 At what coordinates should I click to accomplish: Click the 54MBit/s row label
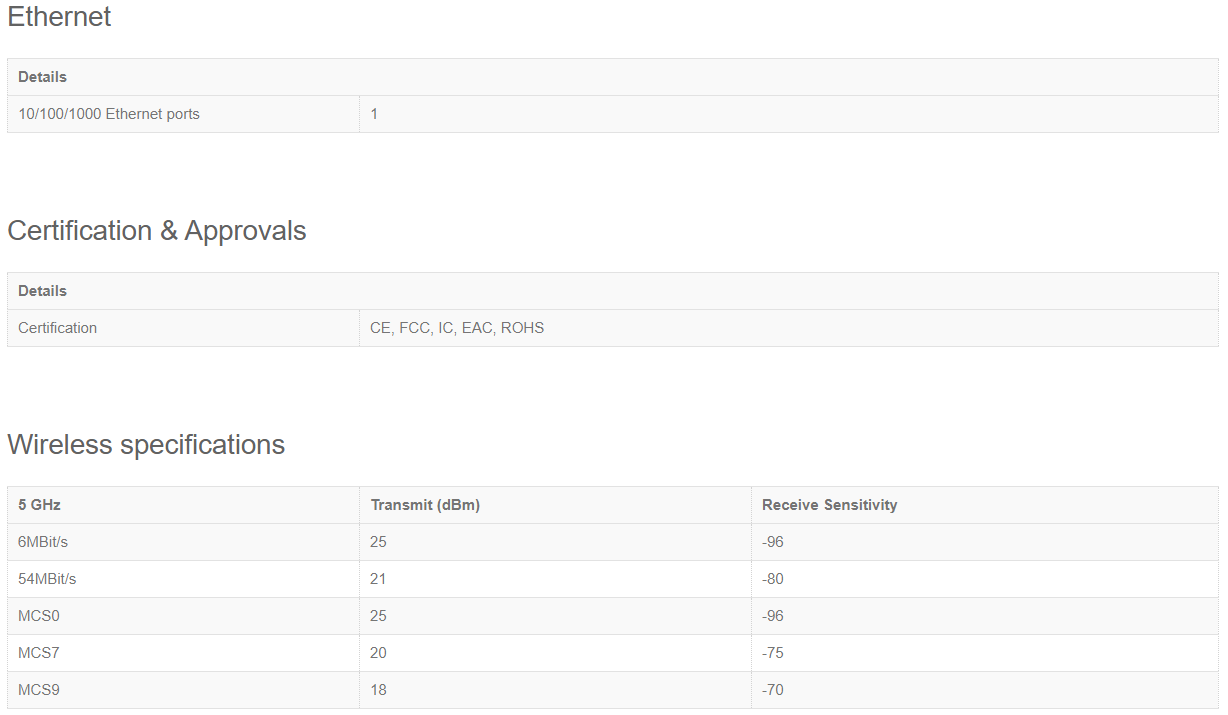coord(48,579)
